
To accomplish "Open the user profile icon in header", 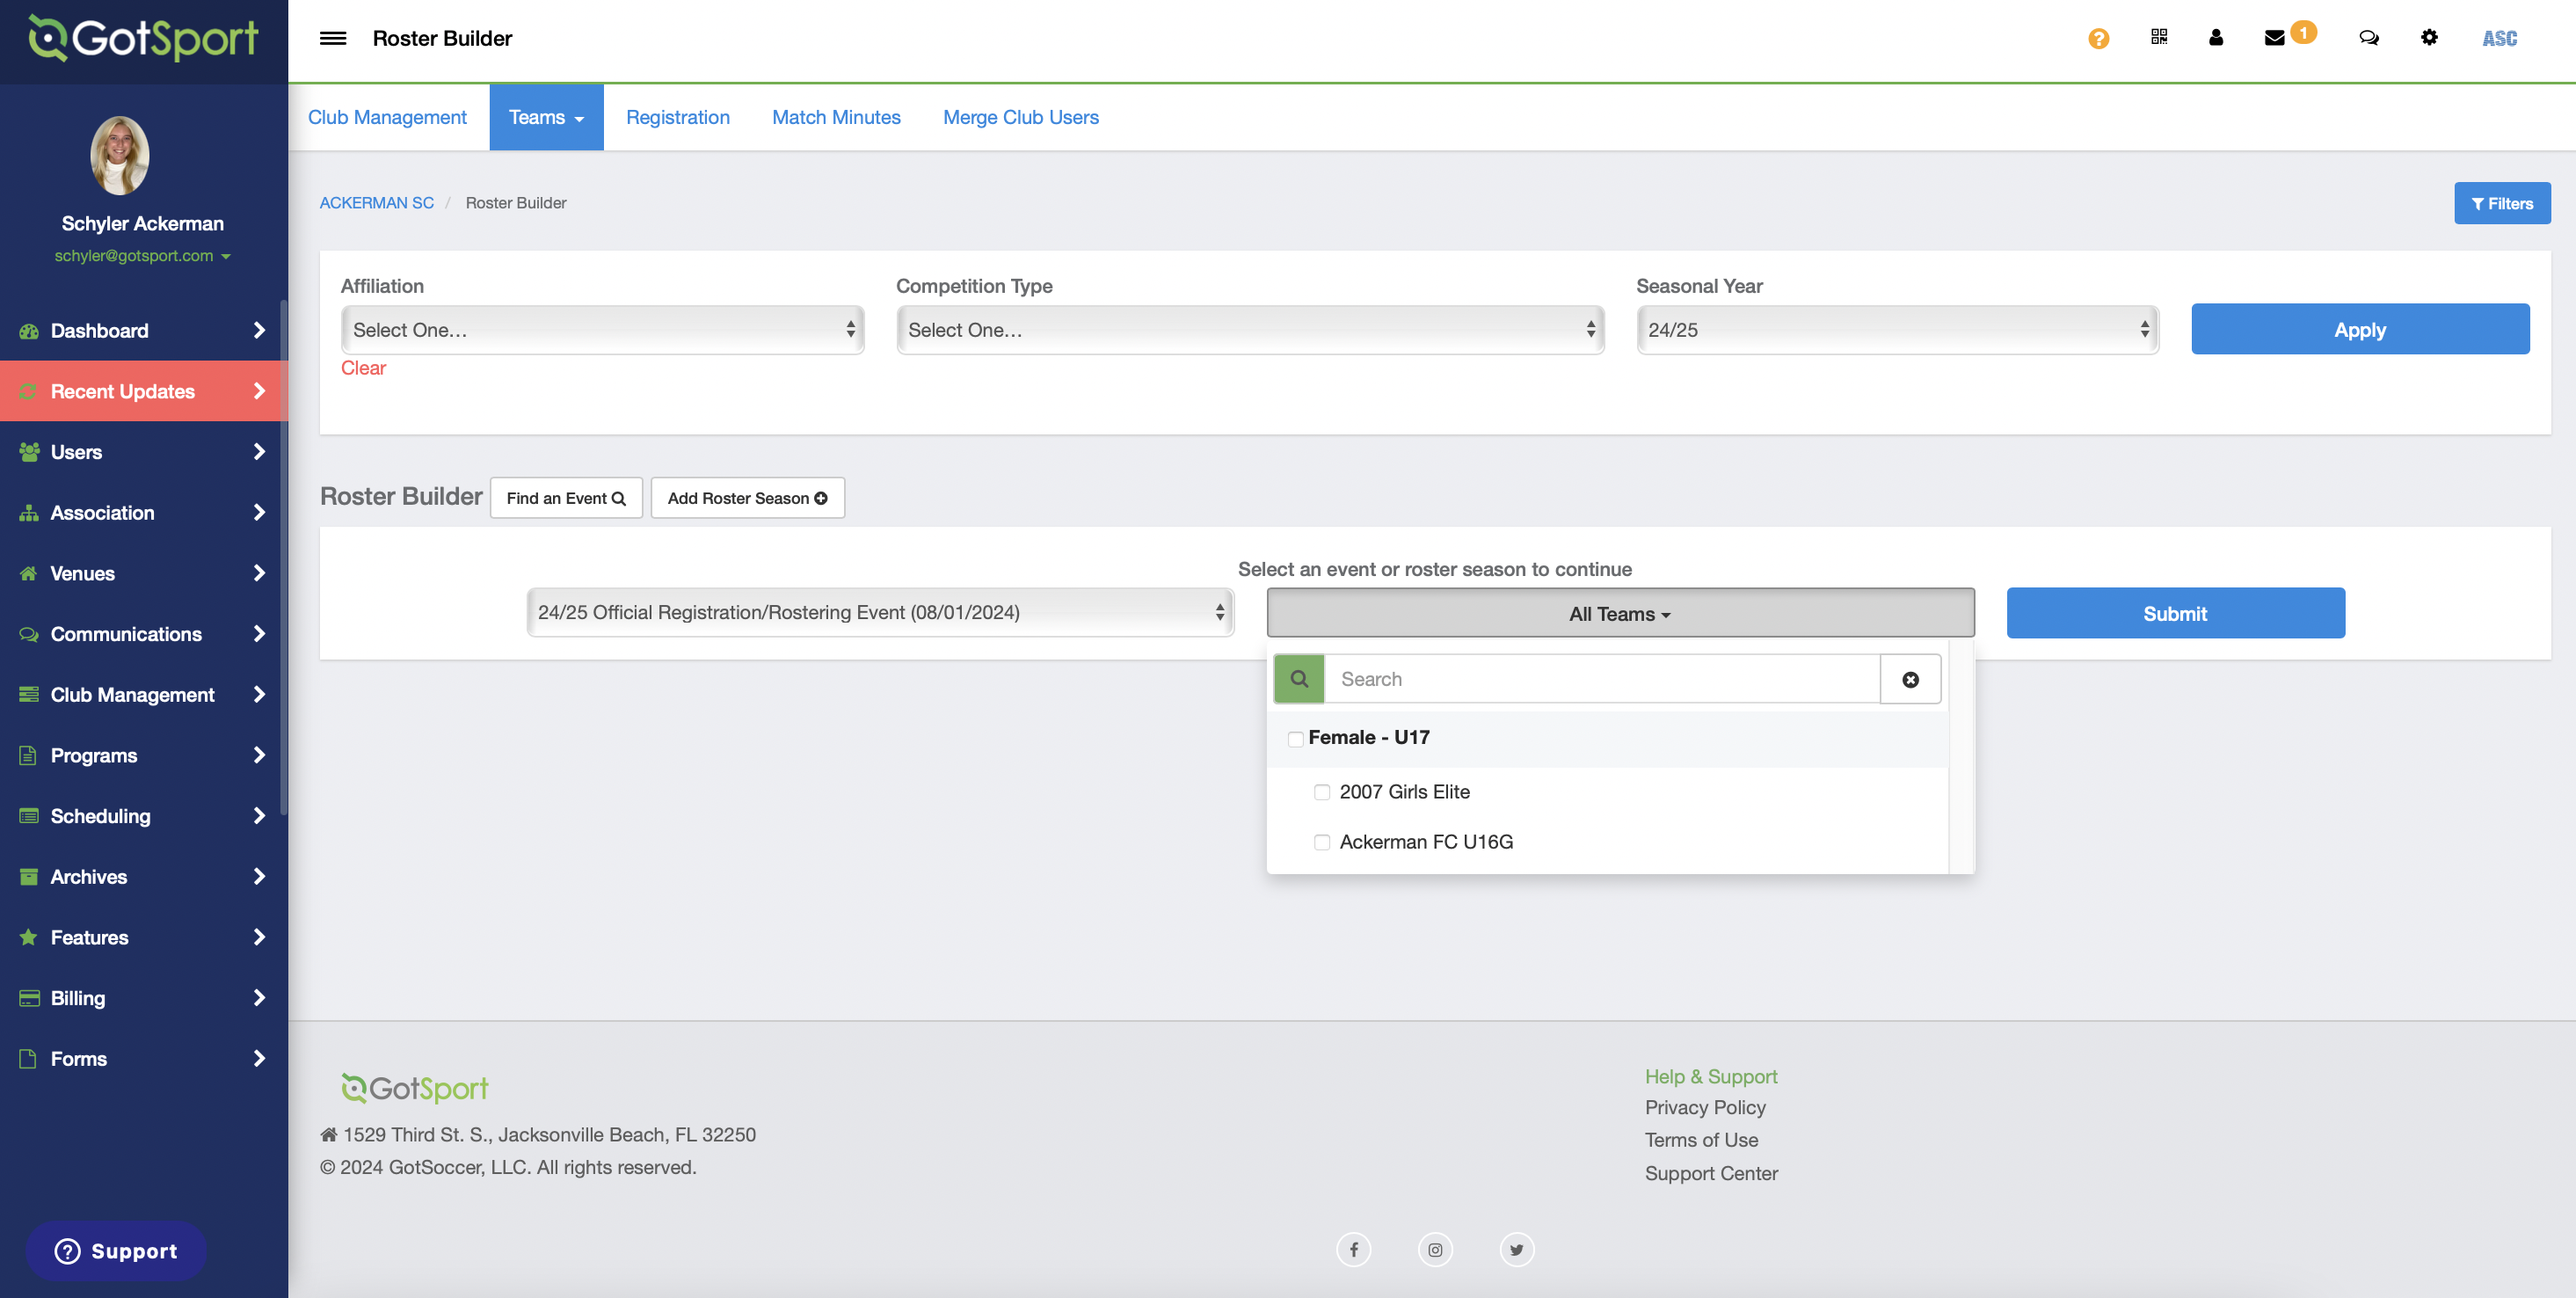I will tap(2215, 37).
